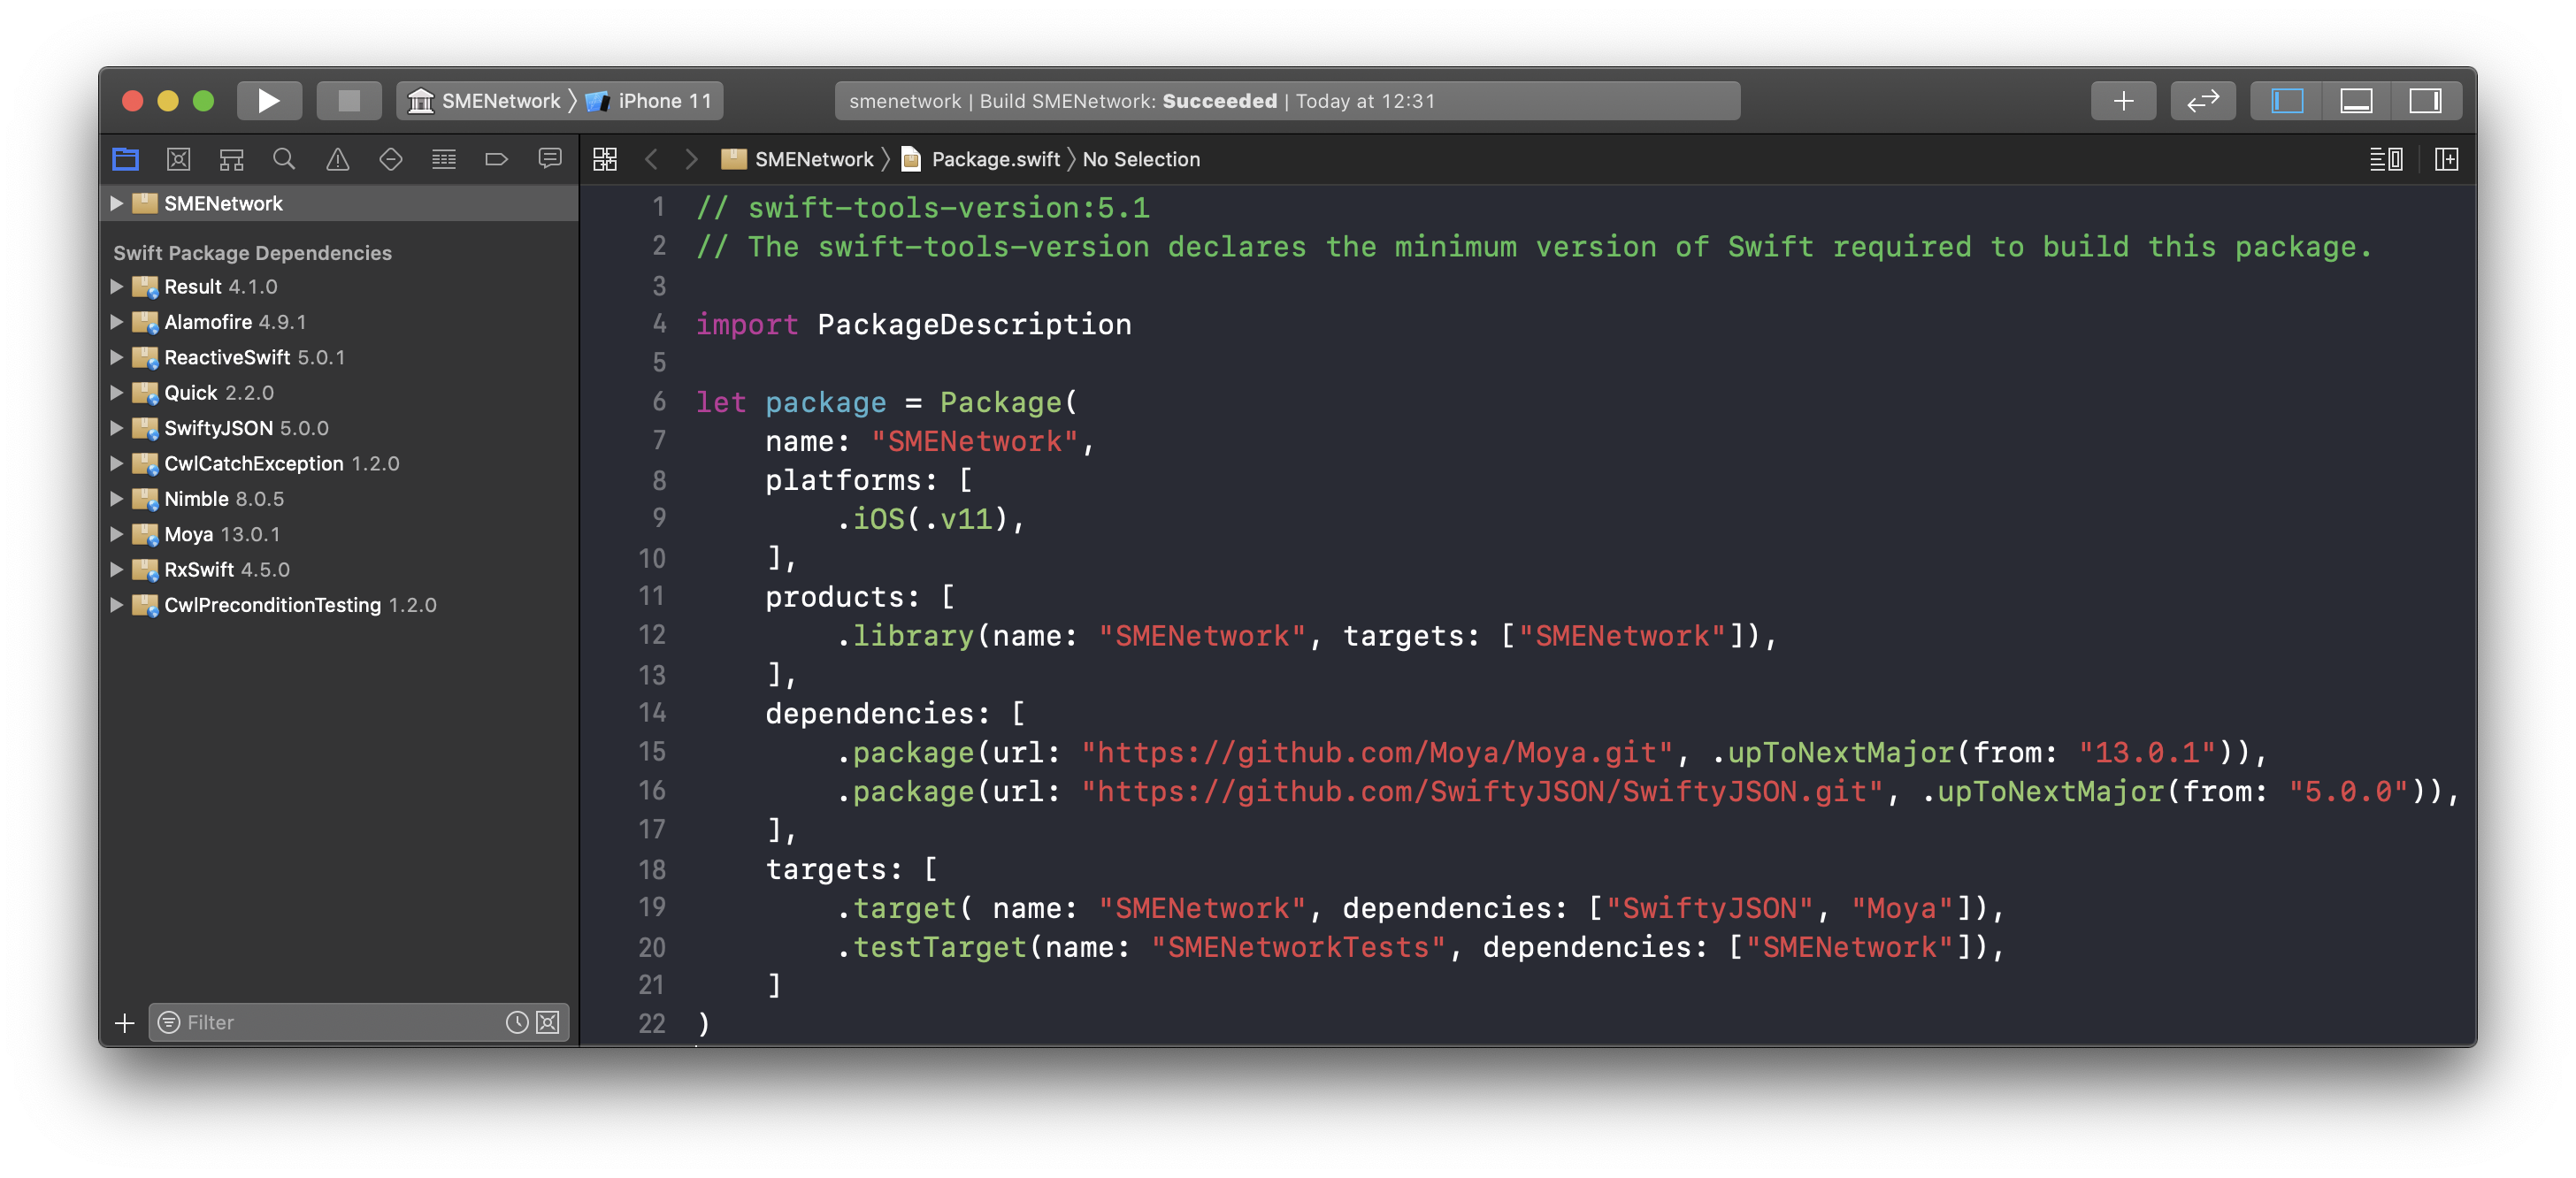Open the Report navigator speech bubble

[550, 159]
